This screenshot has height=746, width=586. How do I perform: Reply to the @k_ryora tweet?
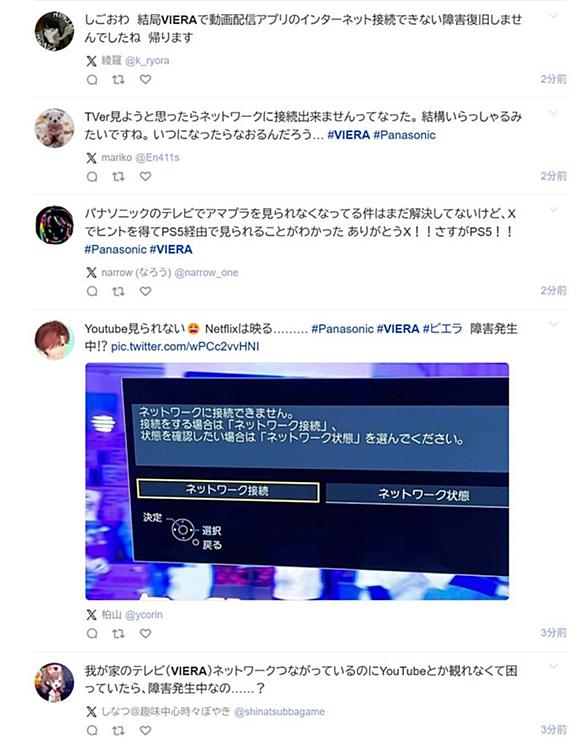(x=92, y=79)
